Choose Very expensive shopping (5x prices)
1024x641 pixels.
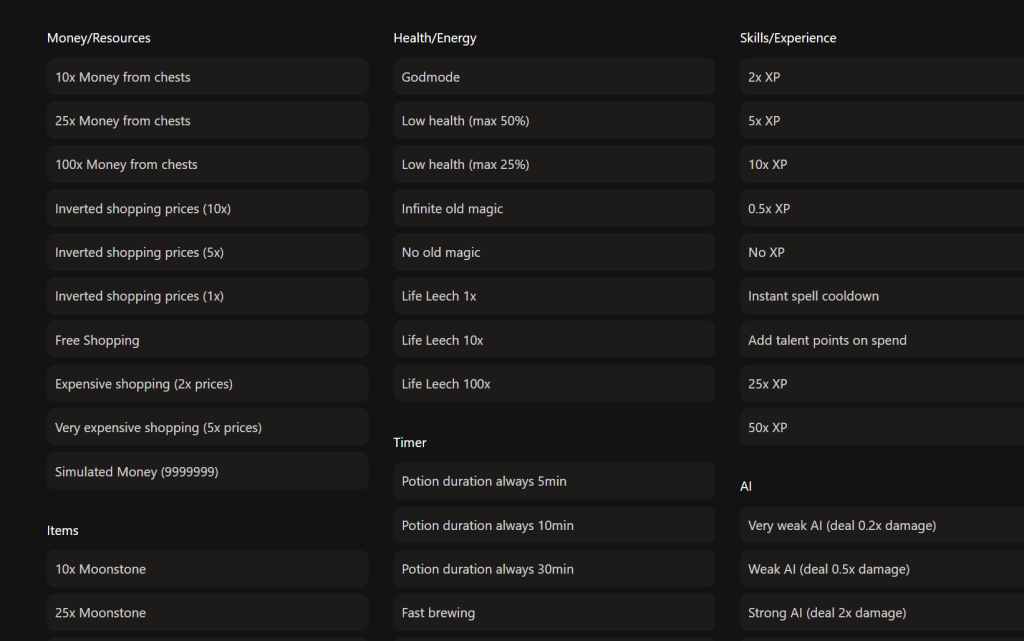pos(207,428)
